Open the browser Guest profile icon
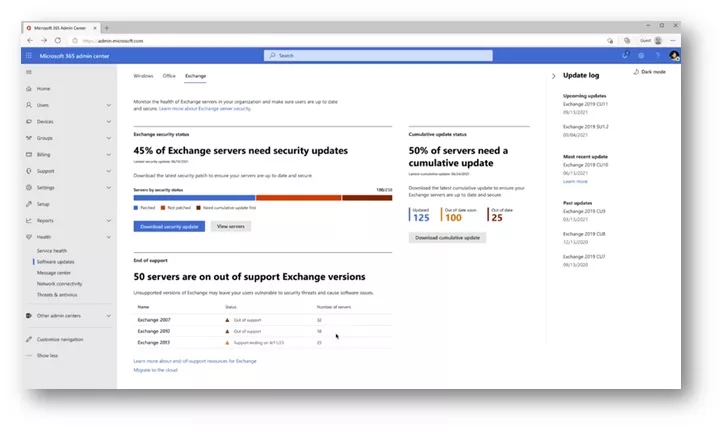 658,41
